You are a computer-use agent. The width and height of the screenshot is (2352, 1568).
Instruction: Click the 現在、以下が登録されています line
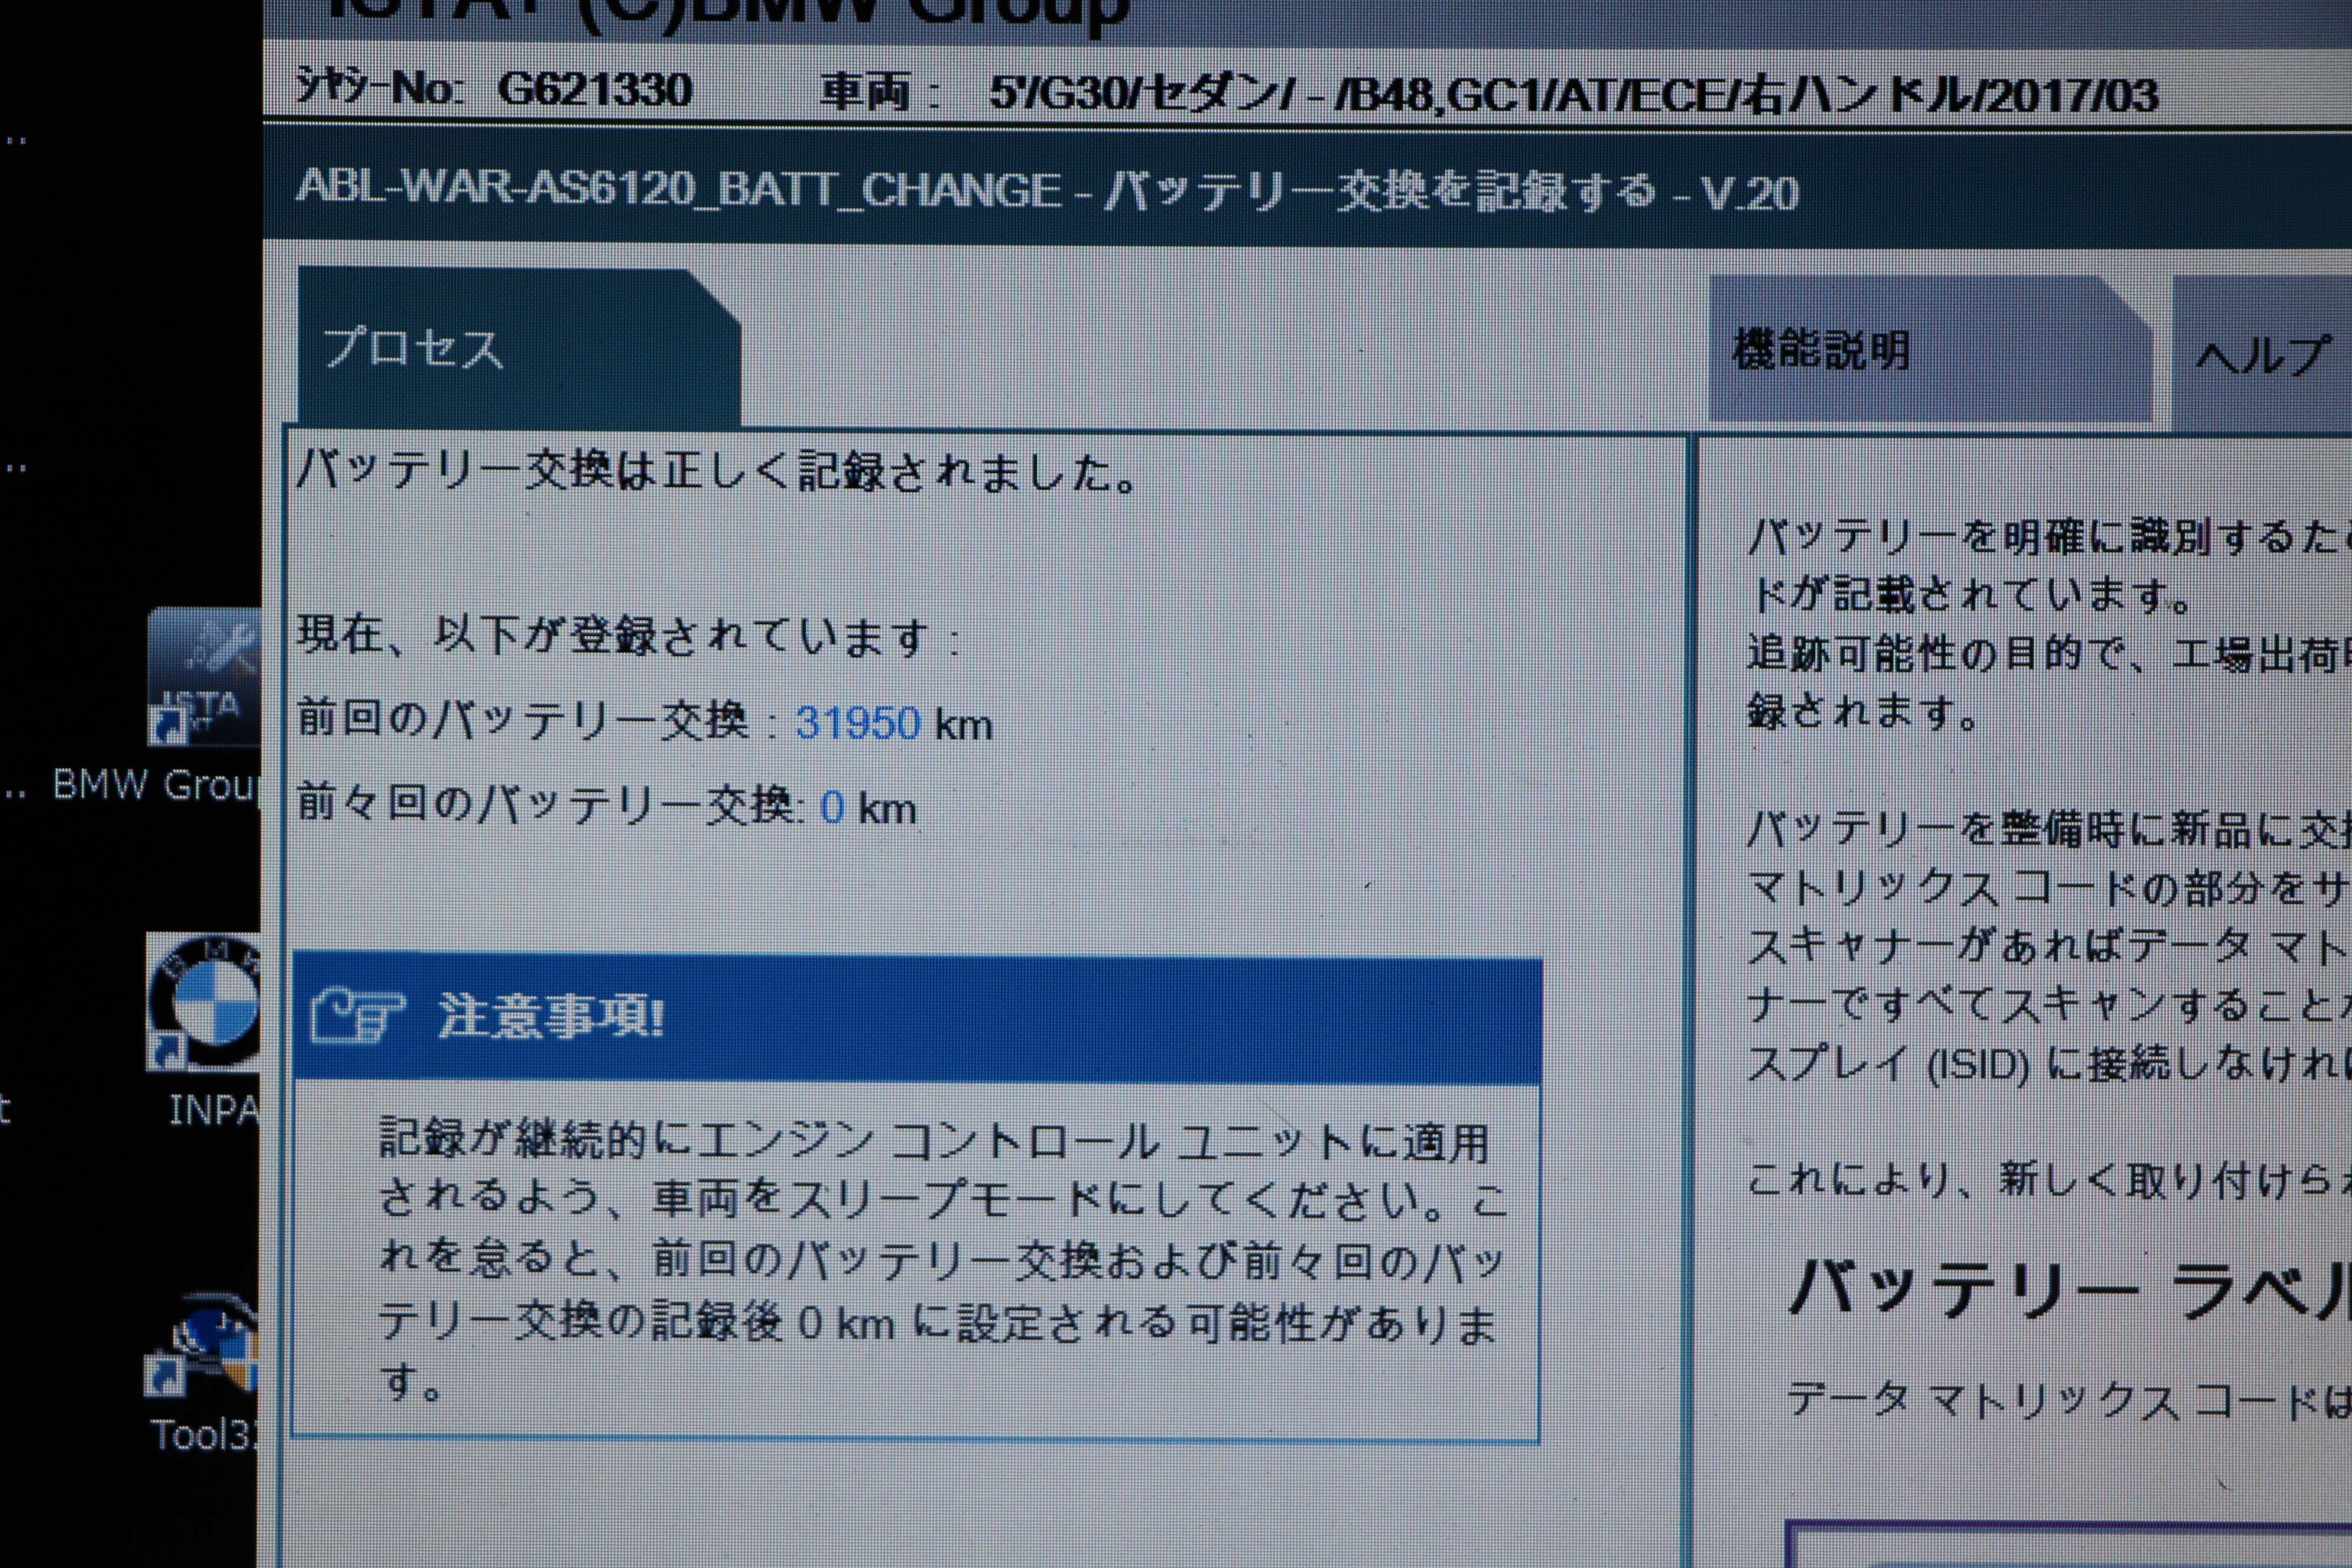click(x=629, y=636)
